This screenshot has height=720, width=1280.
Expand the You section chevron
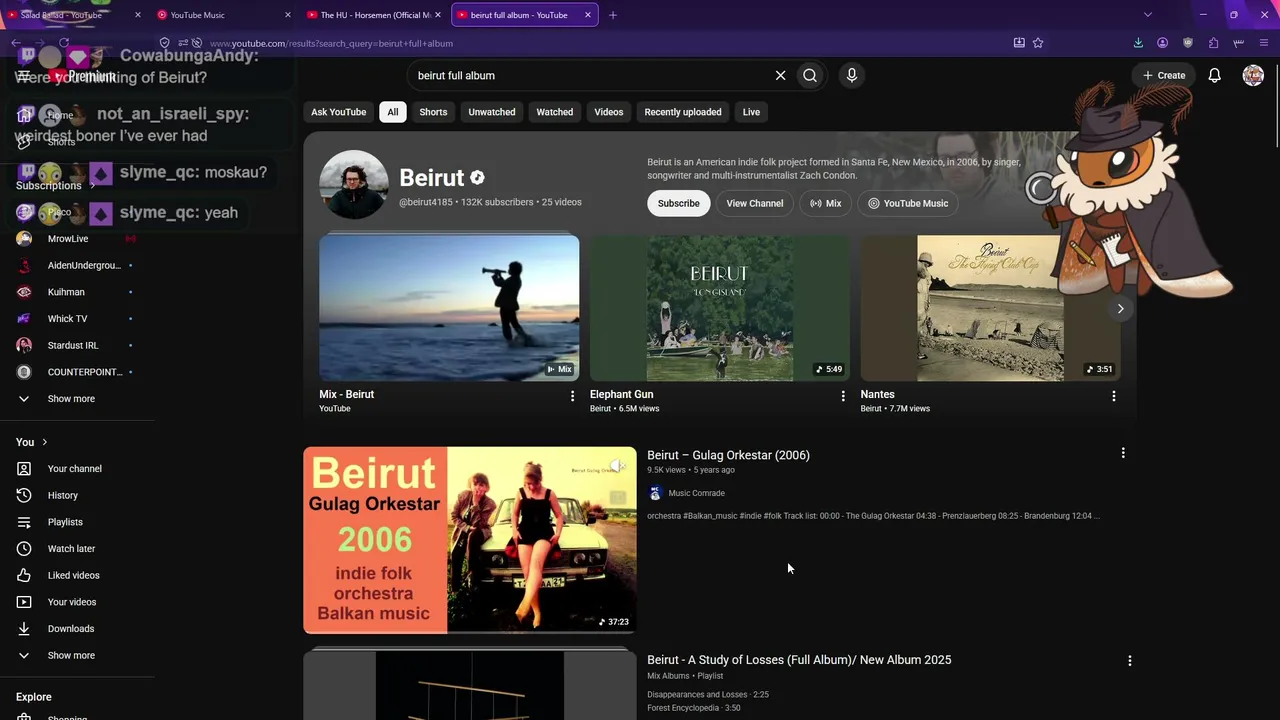tap(44, 442)
